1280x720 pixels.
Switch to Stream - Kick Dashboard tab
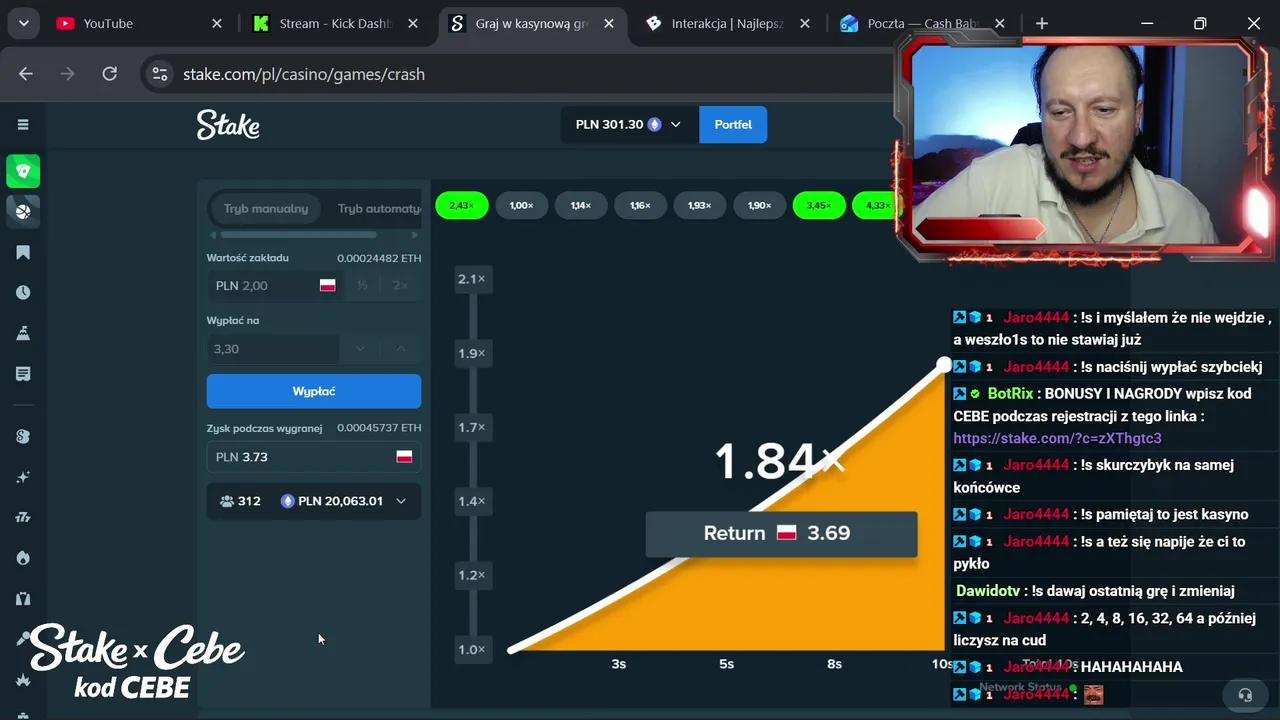coord(335,23)
